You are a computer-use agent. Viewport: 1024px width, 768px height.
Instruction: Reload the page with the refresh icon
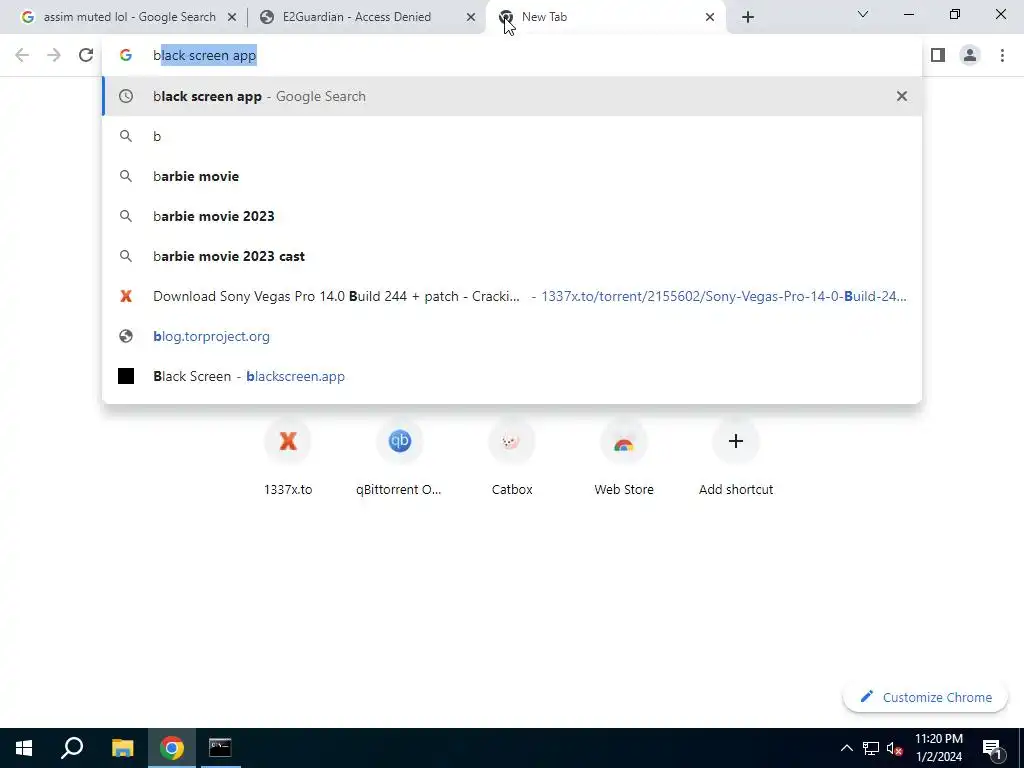pos(86,55)
